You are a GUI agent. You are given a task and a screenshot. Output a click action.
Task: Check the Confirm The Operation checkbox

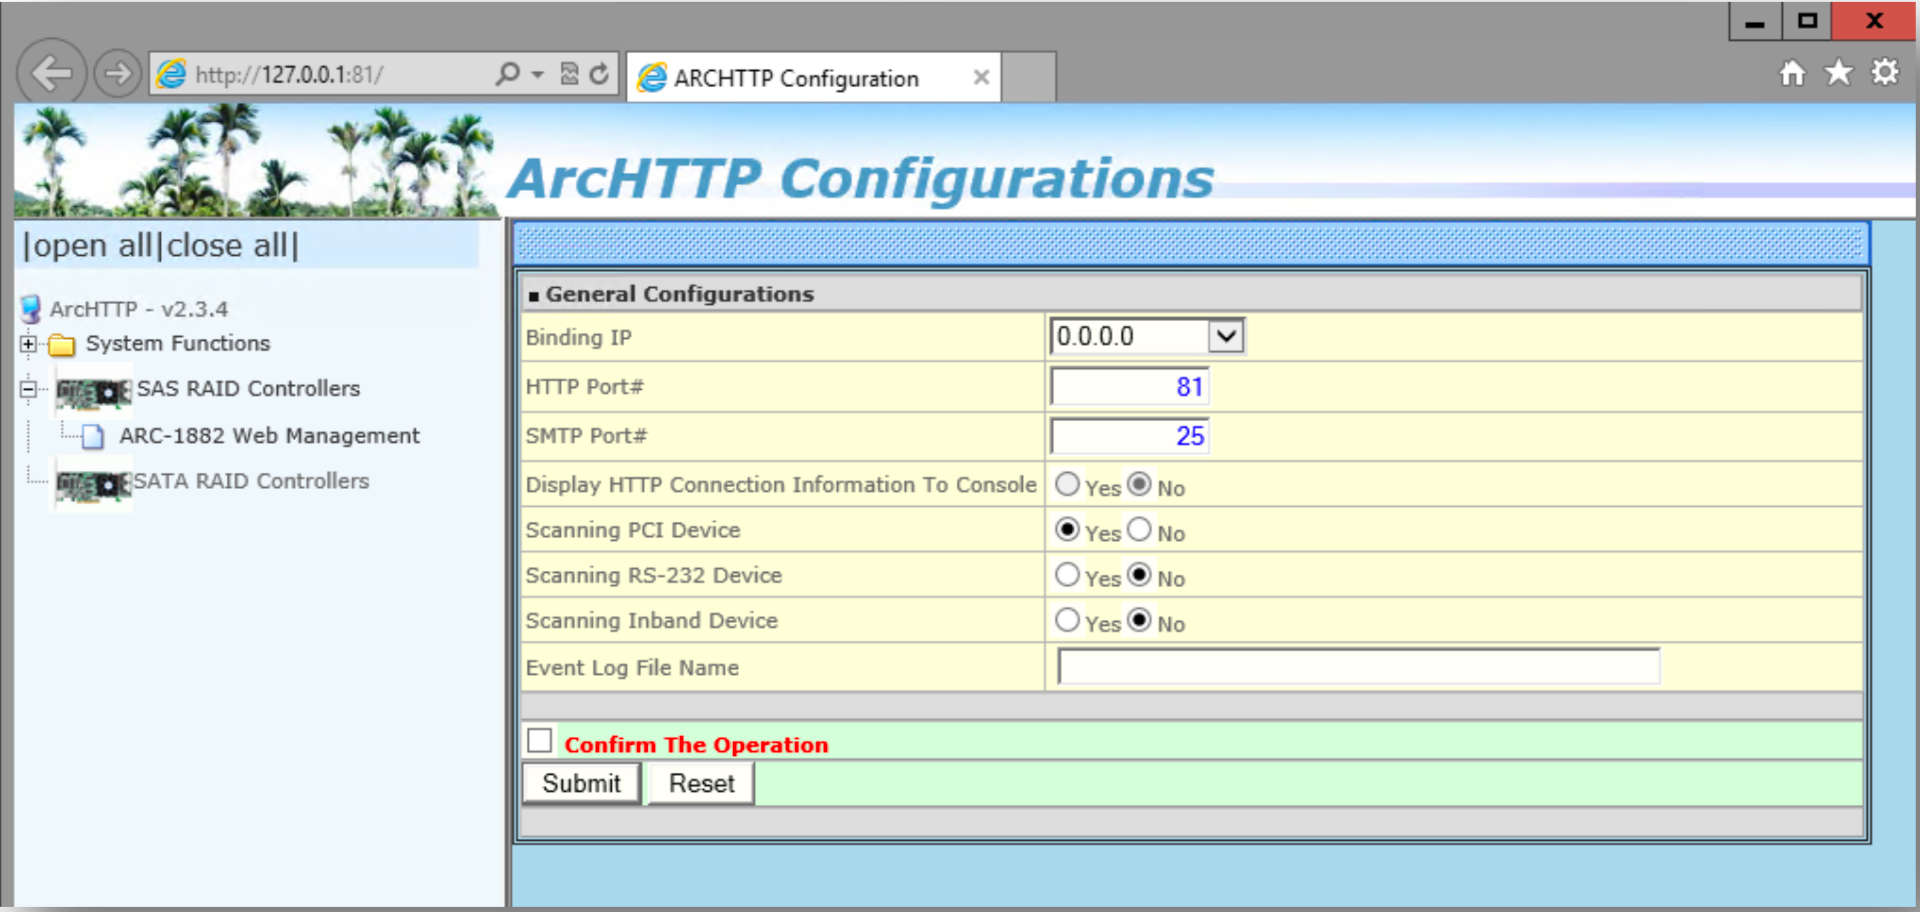click(540, 741)
